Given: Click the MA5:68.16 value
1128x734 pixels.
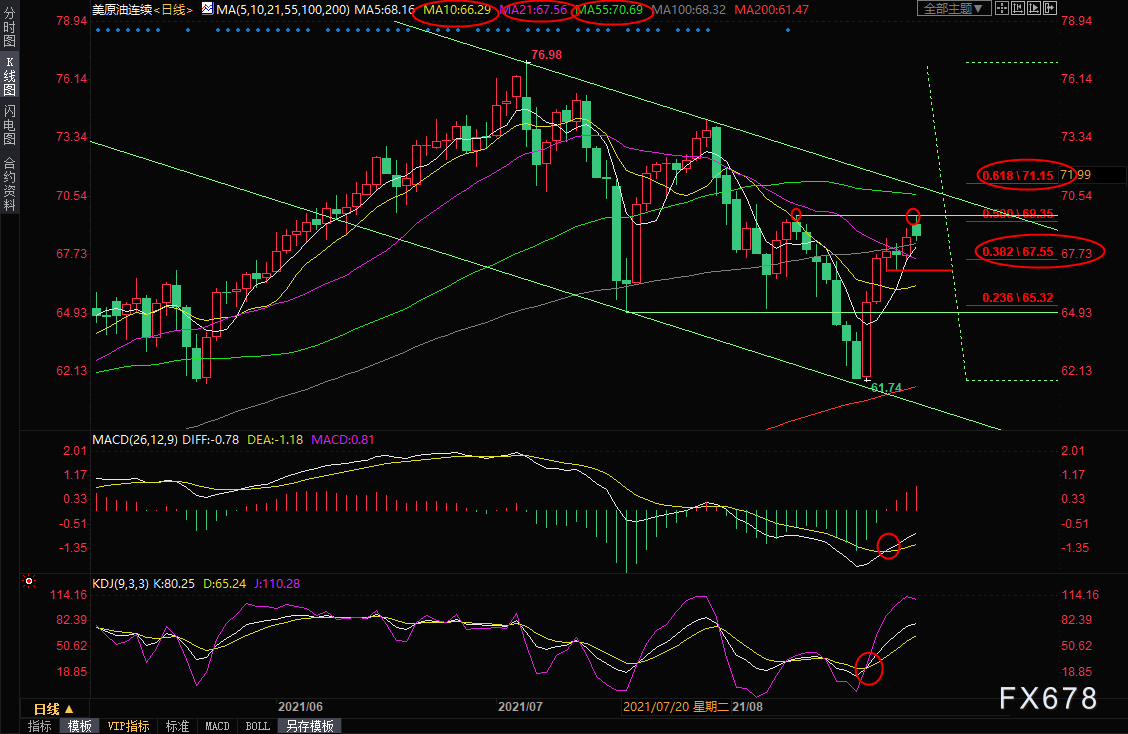Looking at the screenshot, I should click(385, 10).
